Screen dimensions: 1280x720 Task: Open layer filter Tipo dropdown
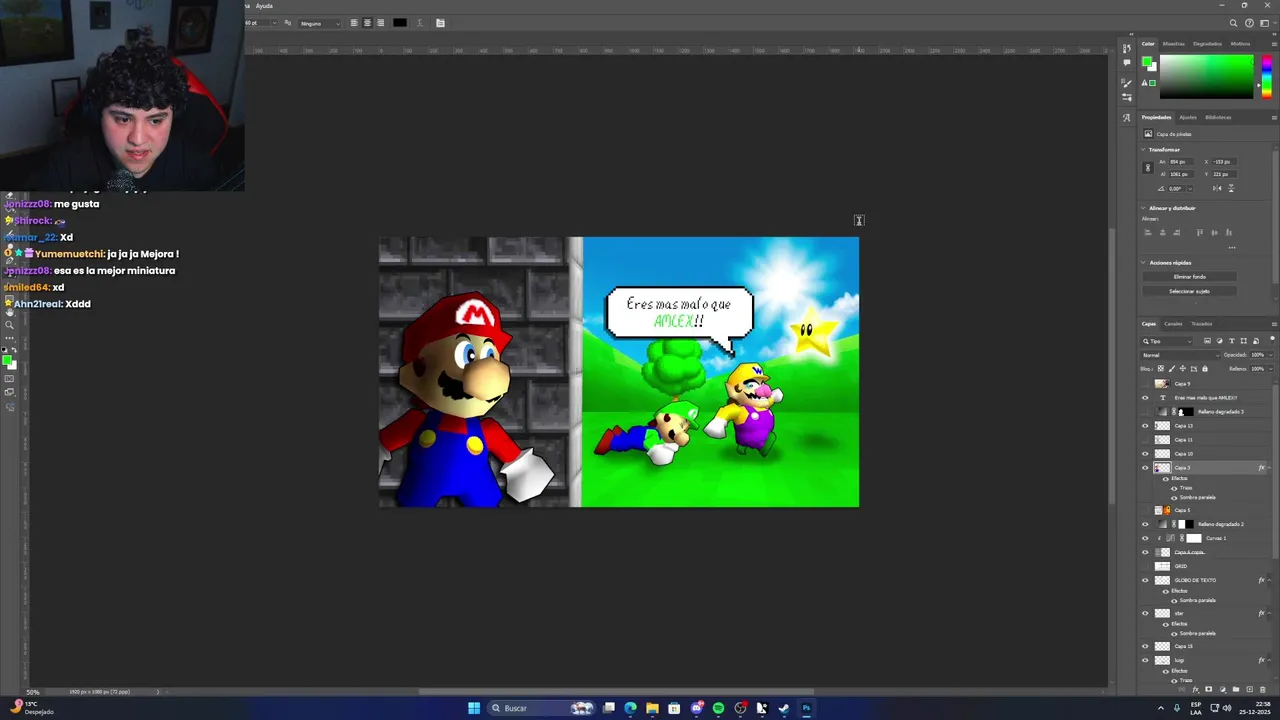click(x=1167, y=341)
